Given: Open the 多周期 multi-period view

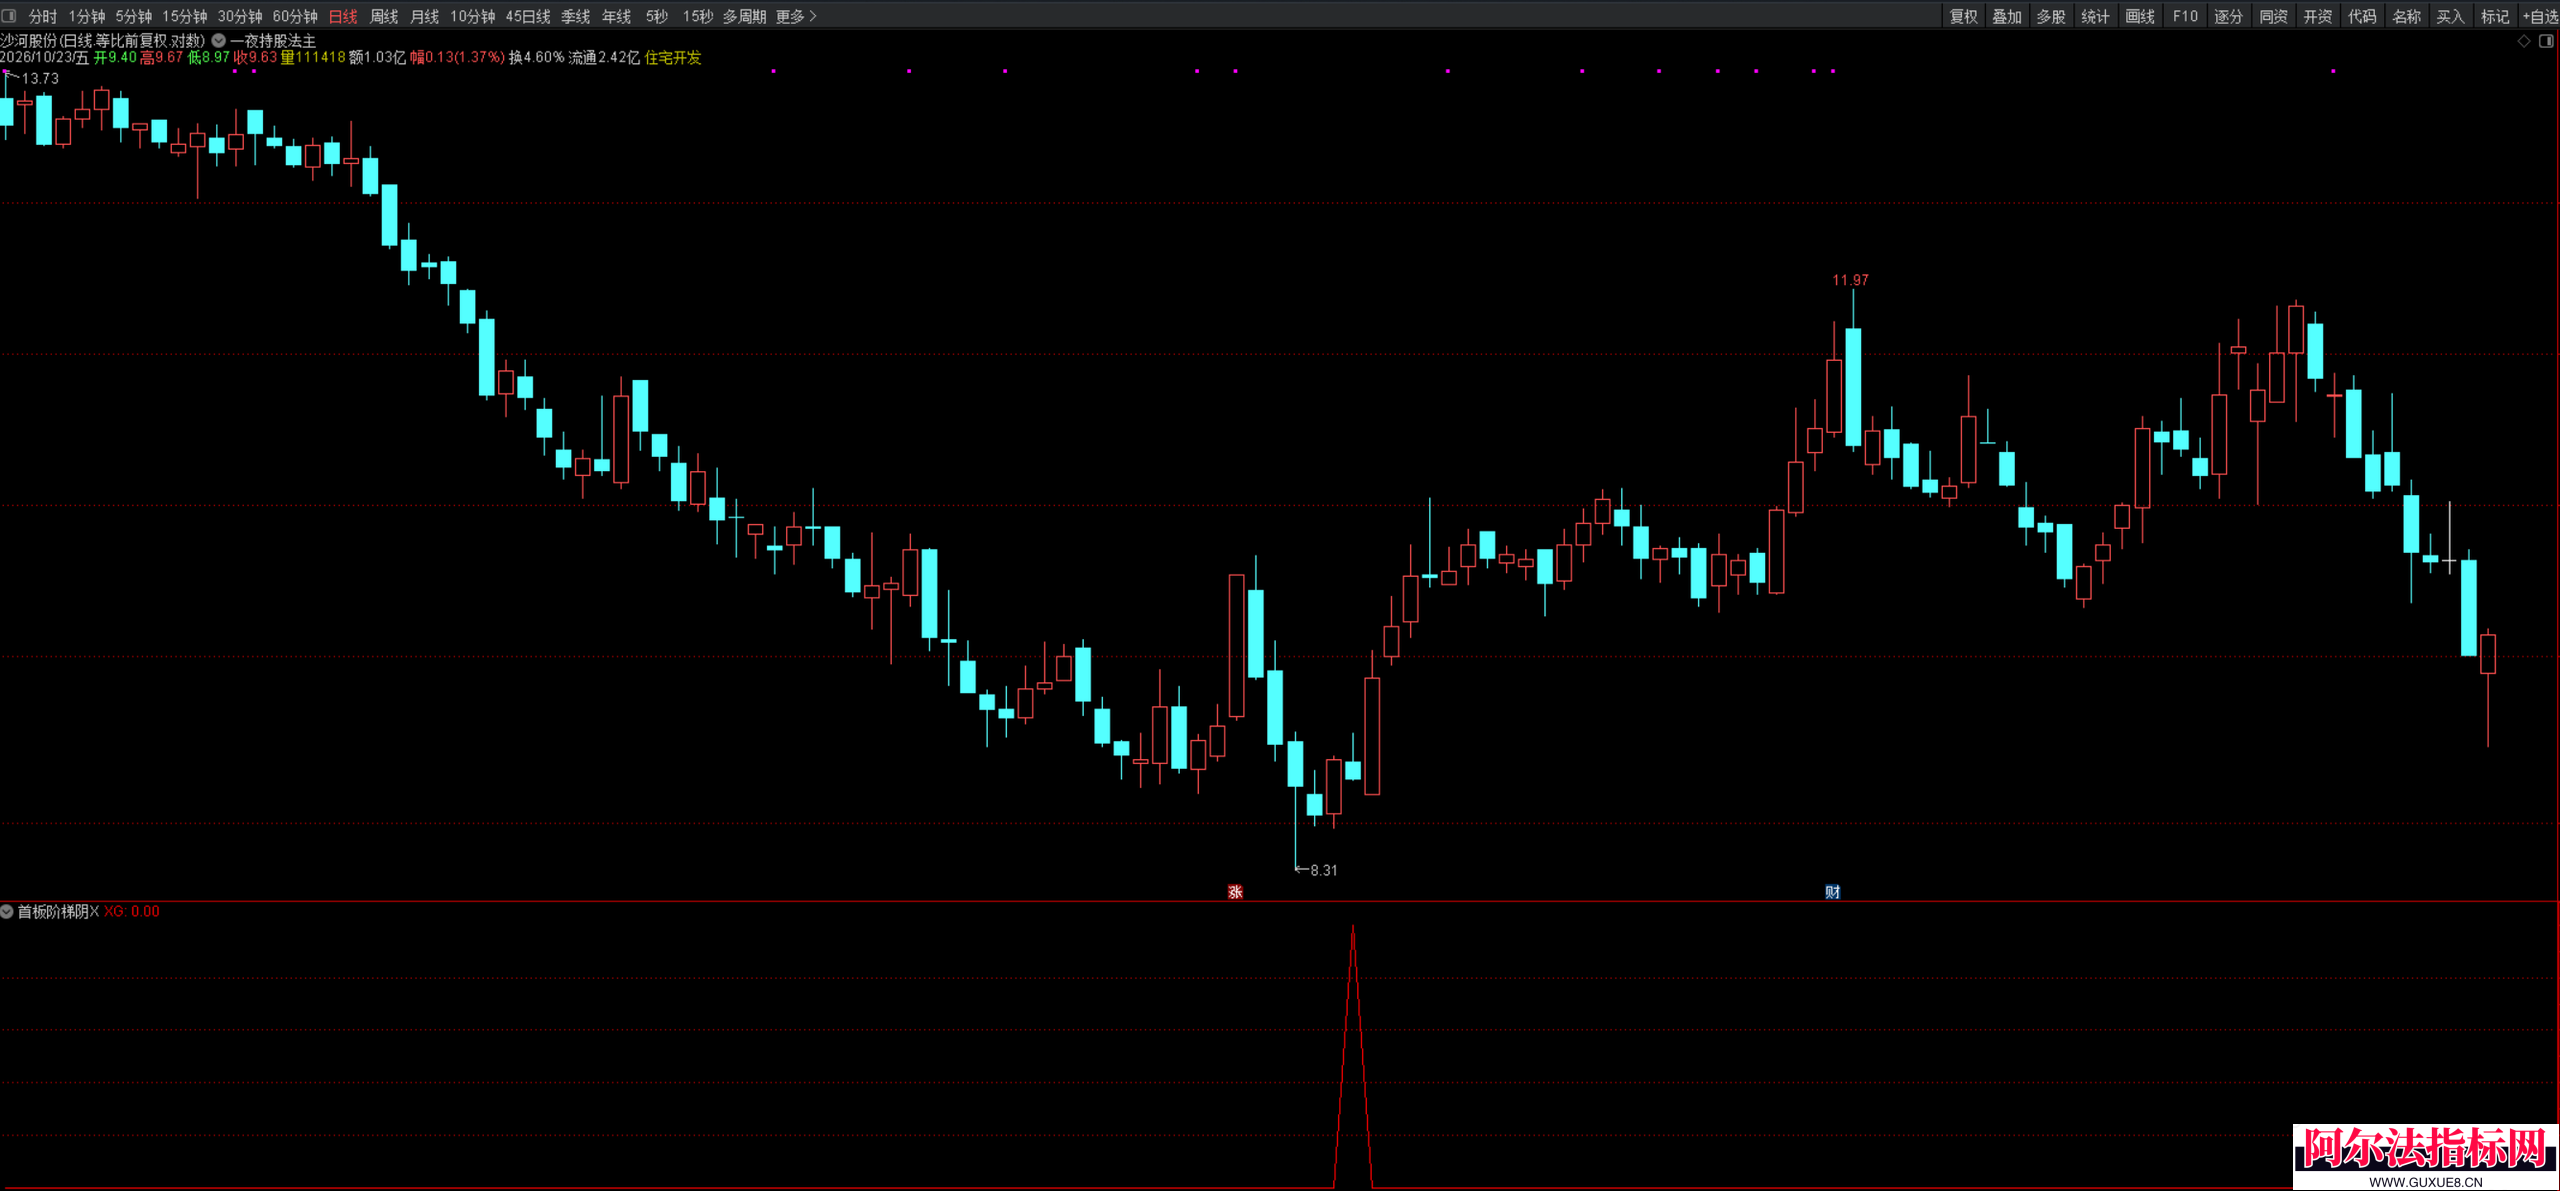Looking at the screenshot, I should click(744, 16).
